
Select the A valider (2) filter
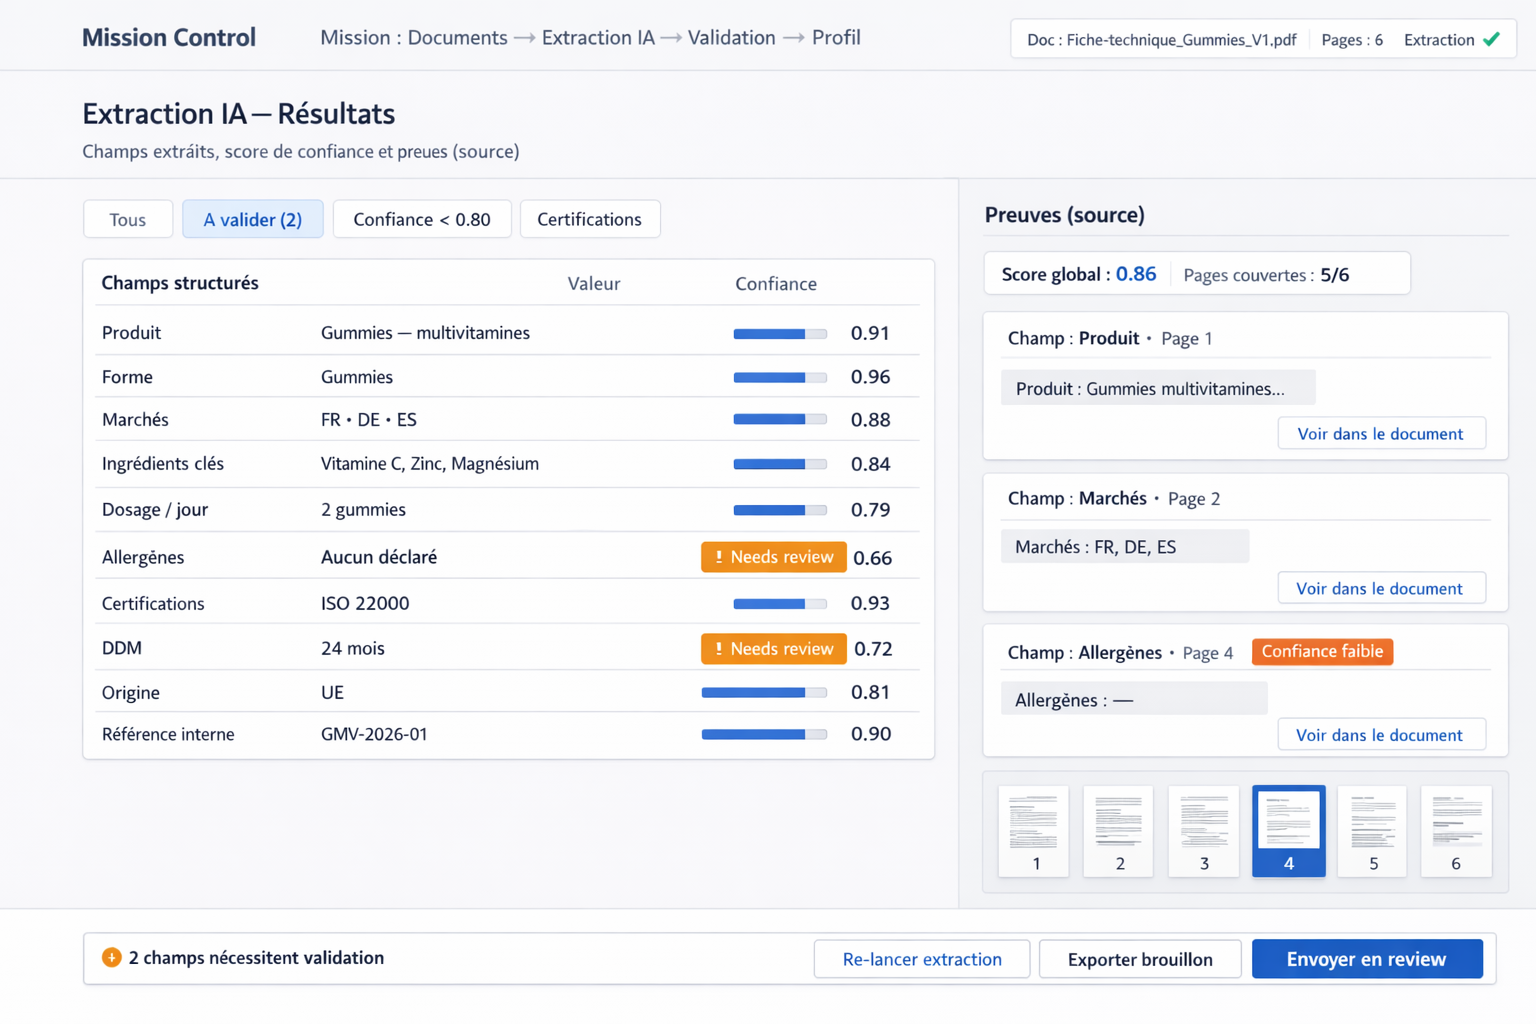point(252,219)
